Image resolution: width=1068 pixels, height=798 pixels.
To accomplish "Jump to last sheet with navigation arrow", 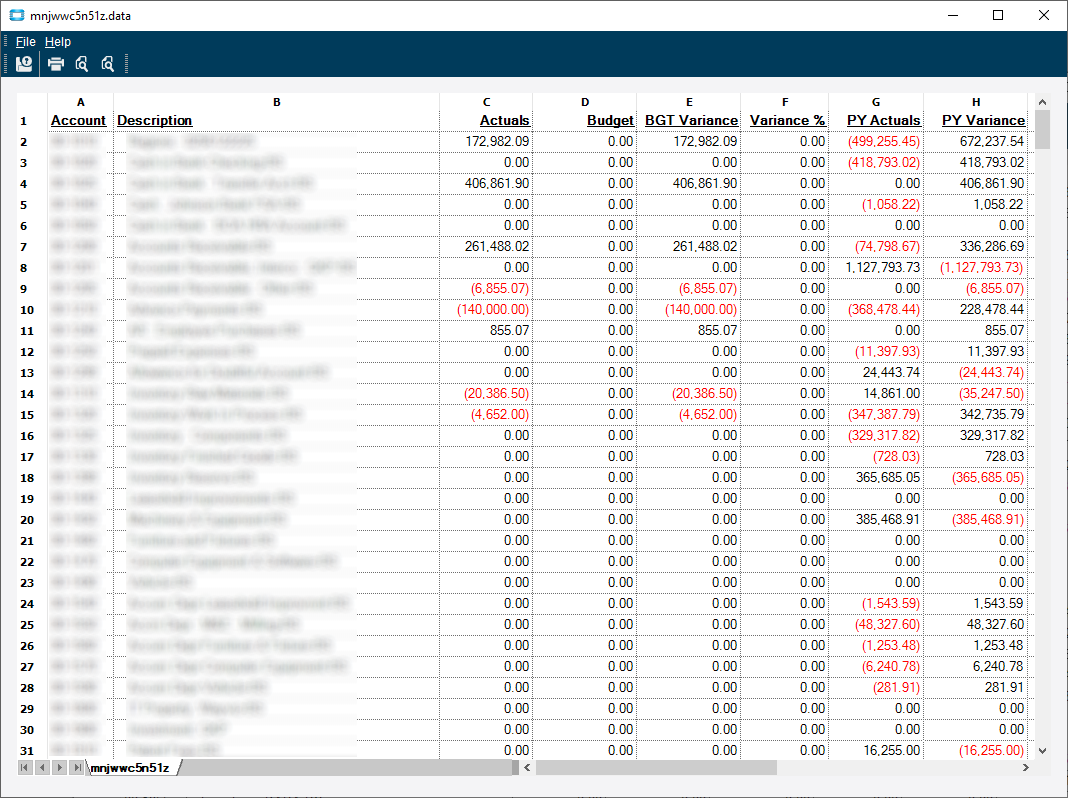I will [77, 767].
